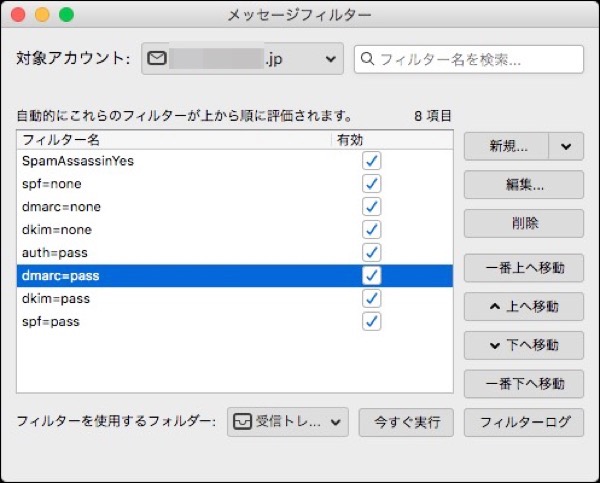Viewport: 600px width, 483px height.
Task: Disable the SpamAssassinYes filter checkbox
Action: tap(372, 161)
